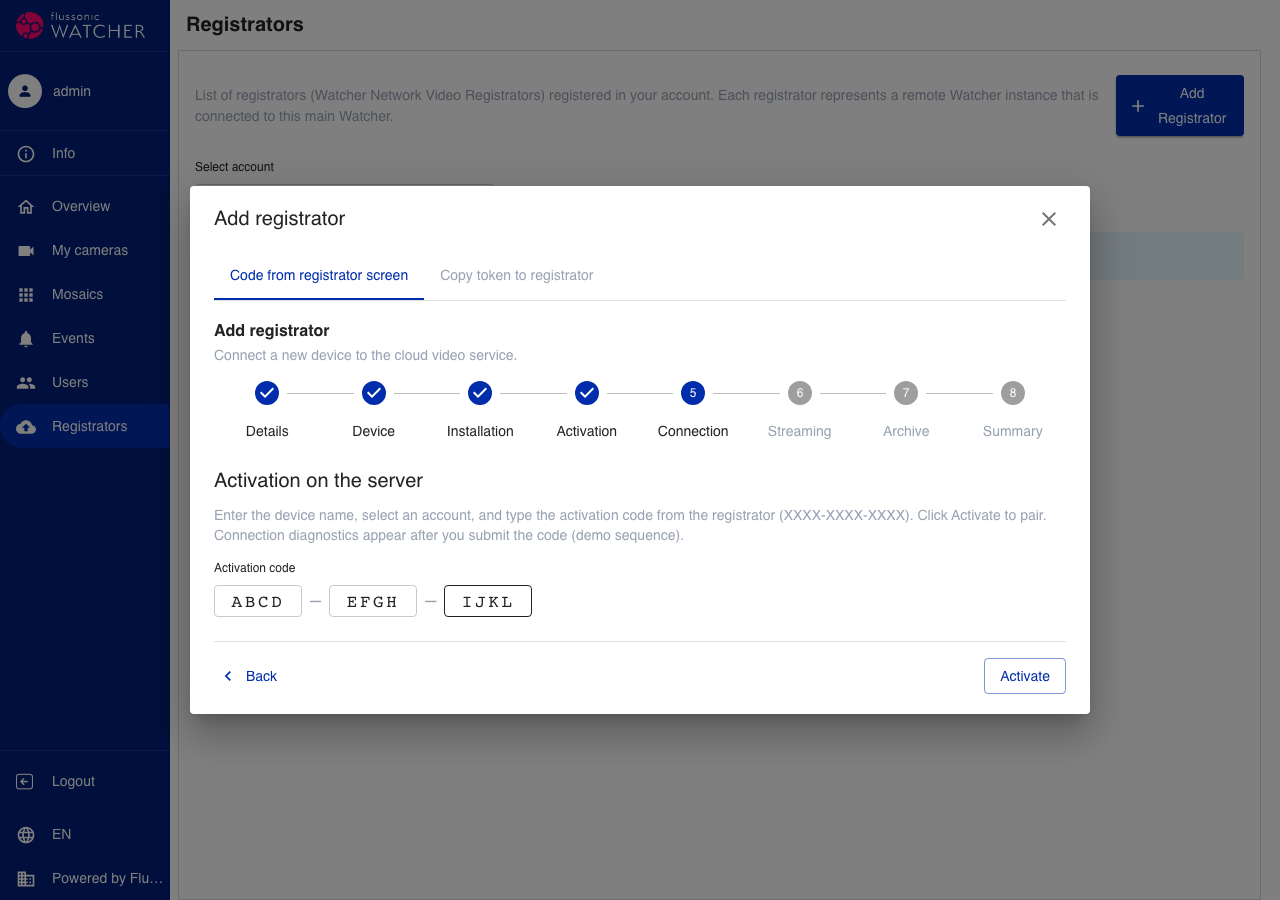
Task: Click the Info sidebar label
Action: click(64, 154)
